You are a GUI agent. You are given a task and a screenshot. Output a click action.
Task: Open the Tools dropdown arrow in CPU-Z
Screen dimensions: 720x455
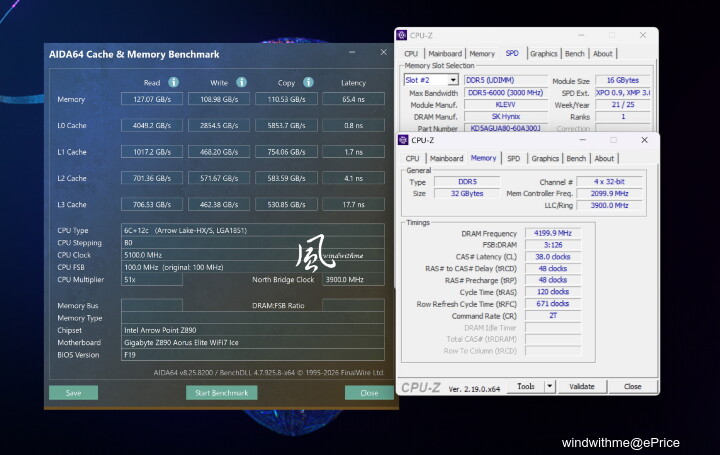tap(550, 386)
